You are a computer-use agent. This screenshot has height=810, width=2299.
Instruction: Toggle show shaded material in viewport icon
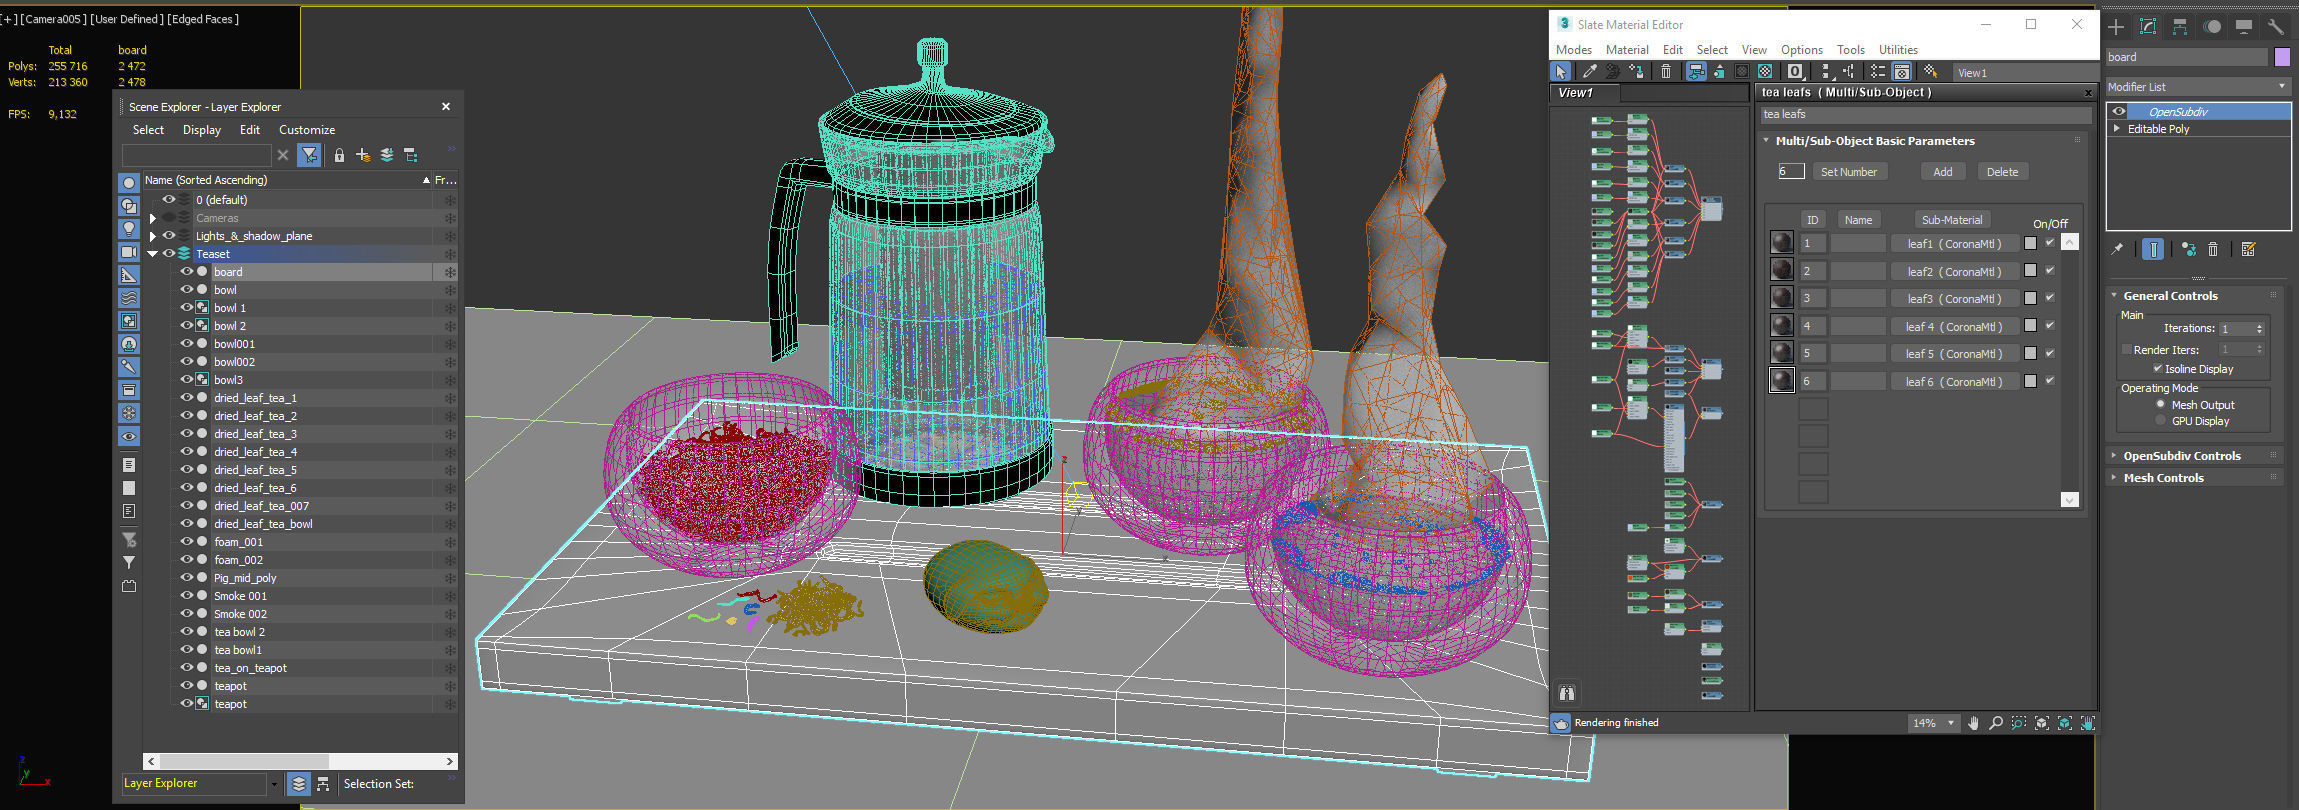pyautogui.click(x=1766, y=72)
